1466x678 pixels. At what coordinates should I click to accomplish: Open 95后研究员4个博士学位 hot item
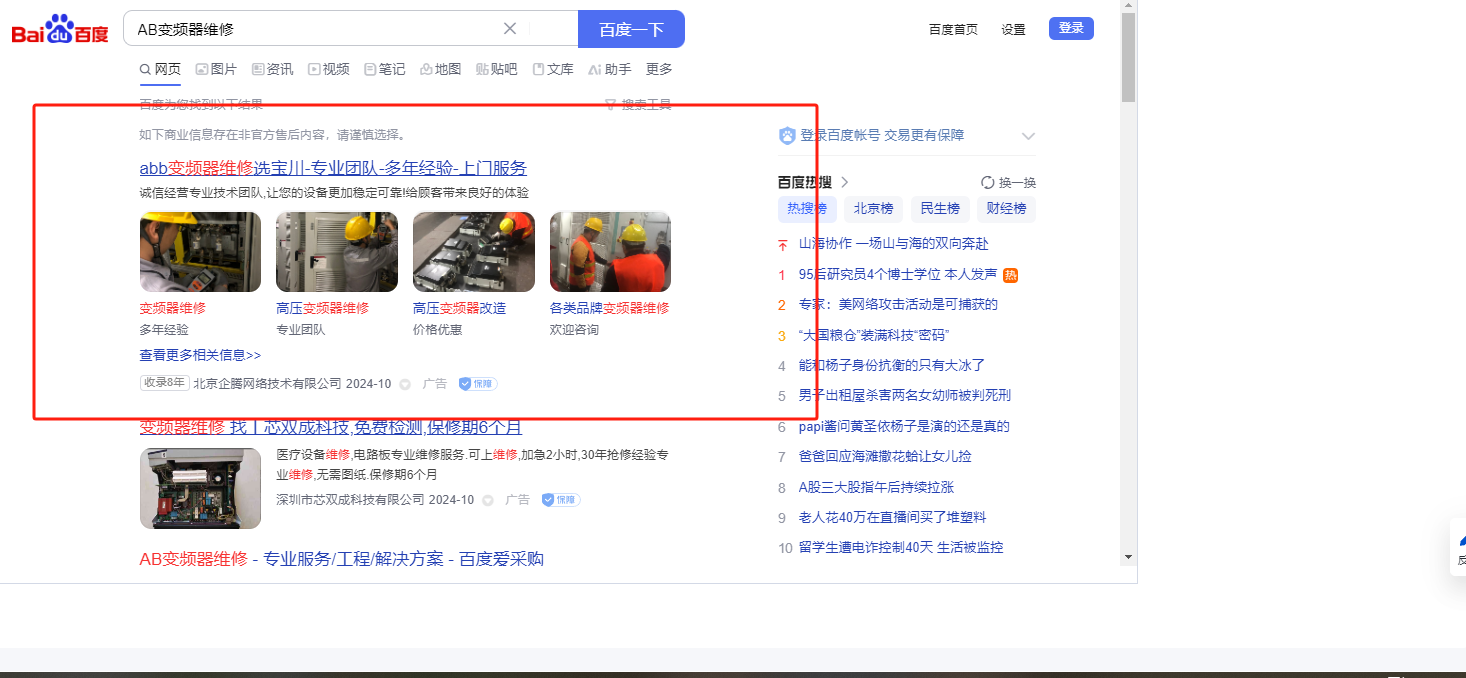[x=897, y=274]
